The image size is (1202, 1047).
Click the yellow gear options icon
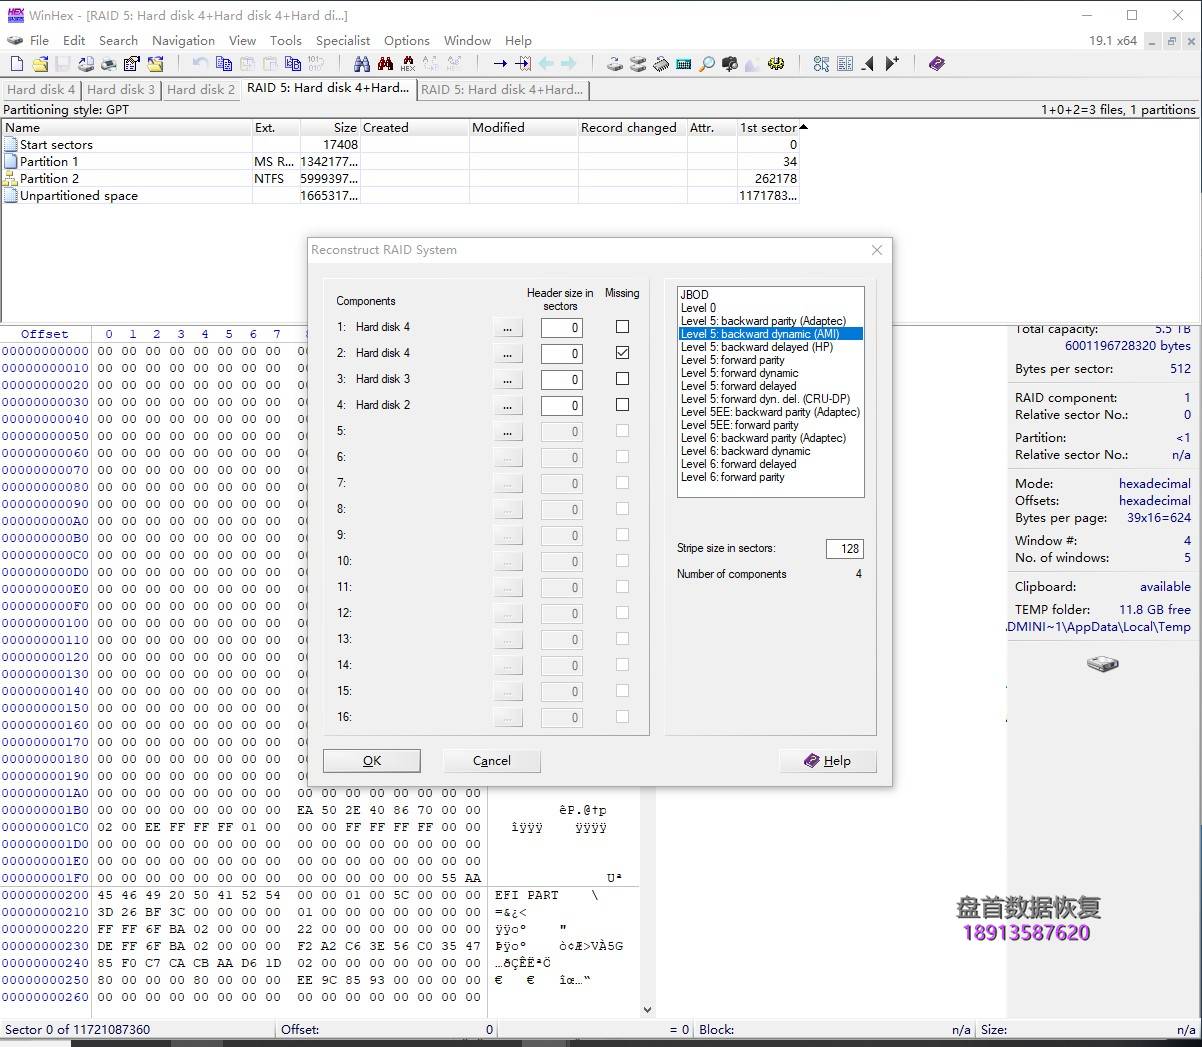[x=776, y=63]
